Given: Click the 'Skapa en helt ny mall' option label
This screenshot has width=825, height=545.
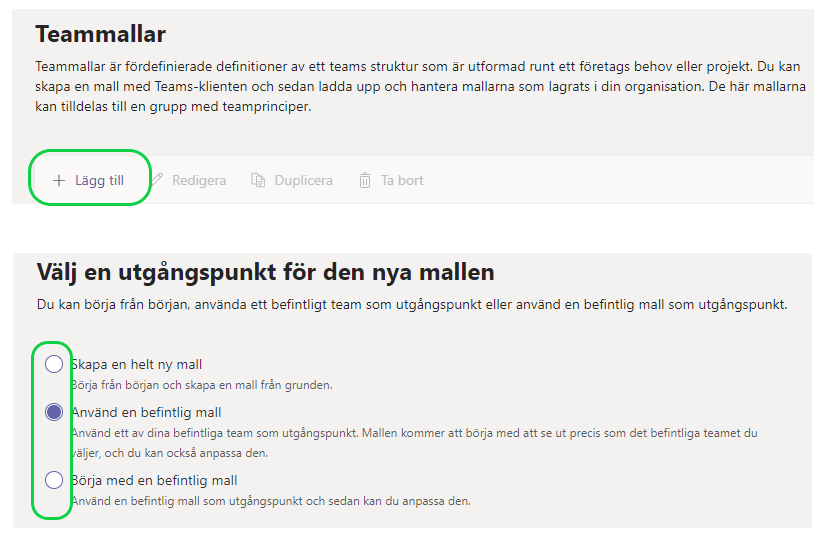Looking at the screenshot, I should click(x=137, y=364).
